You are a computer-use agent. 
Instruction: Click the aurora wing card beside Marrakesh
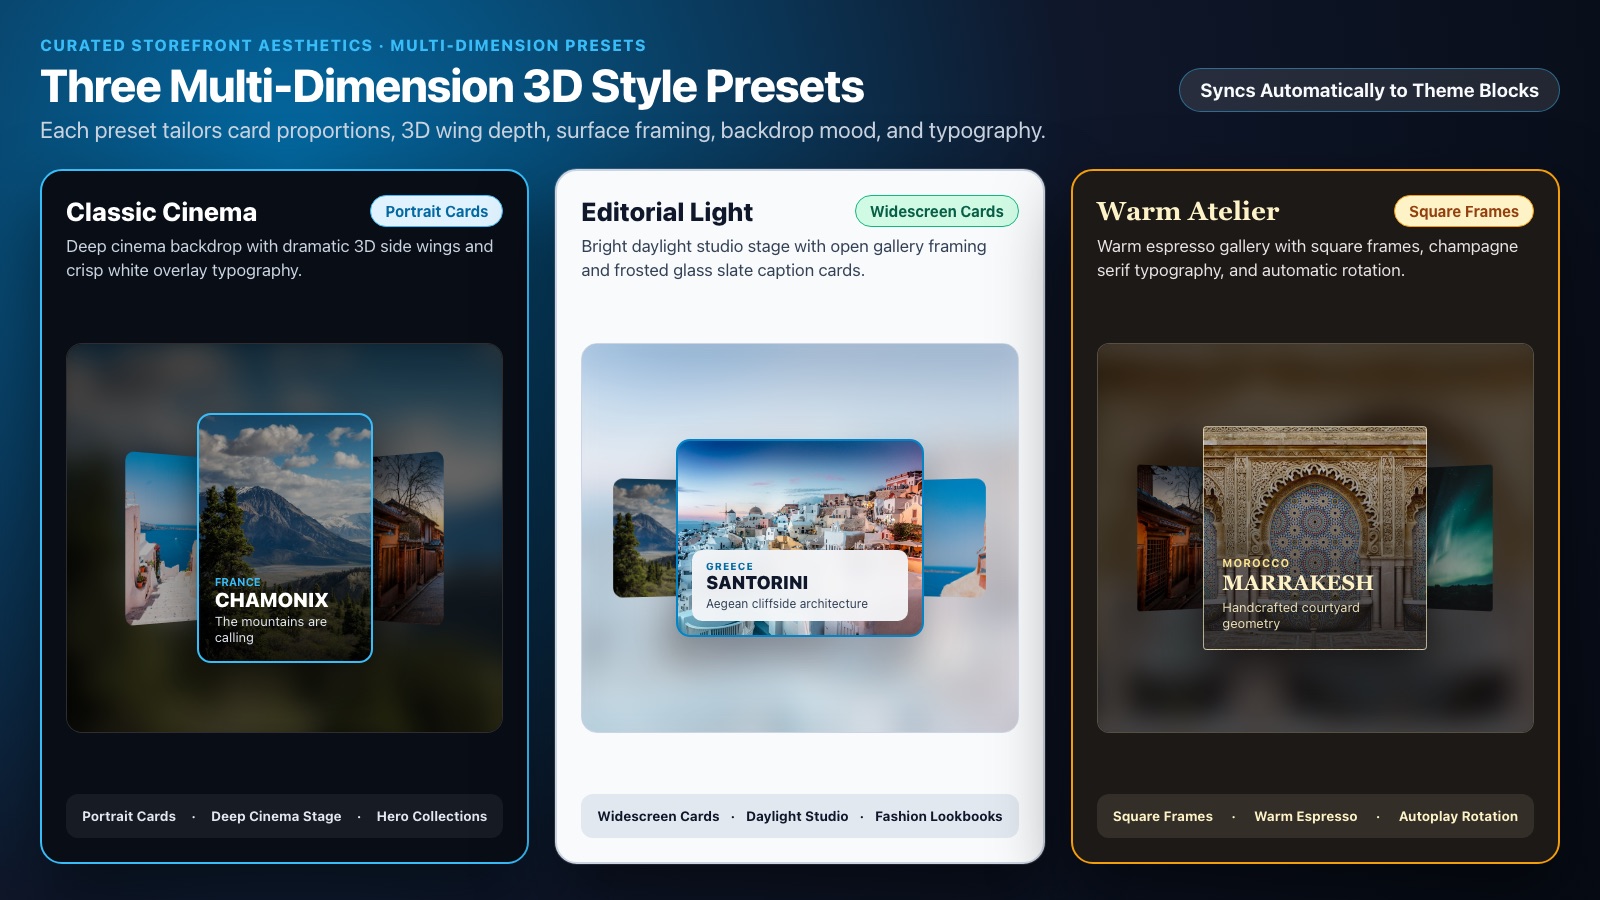[x=1460, y=538]
